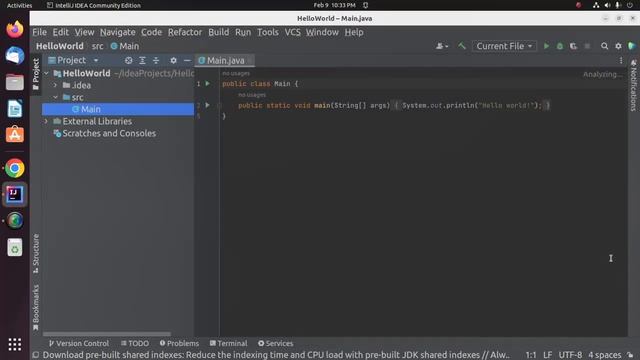Run Main class from gutter line 1
The width and height of the screenshot is (640, 360).
point(207,83)
